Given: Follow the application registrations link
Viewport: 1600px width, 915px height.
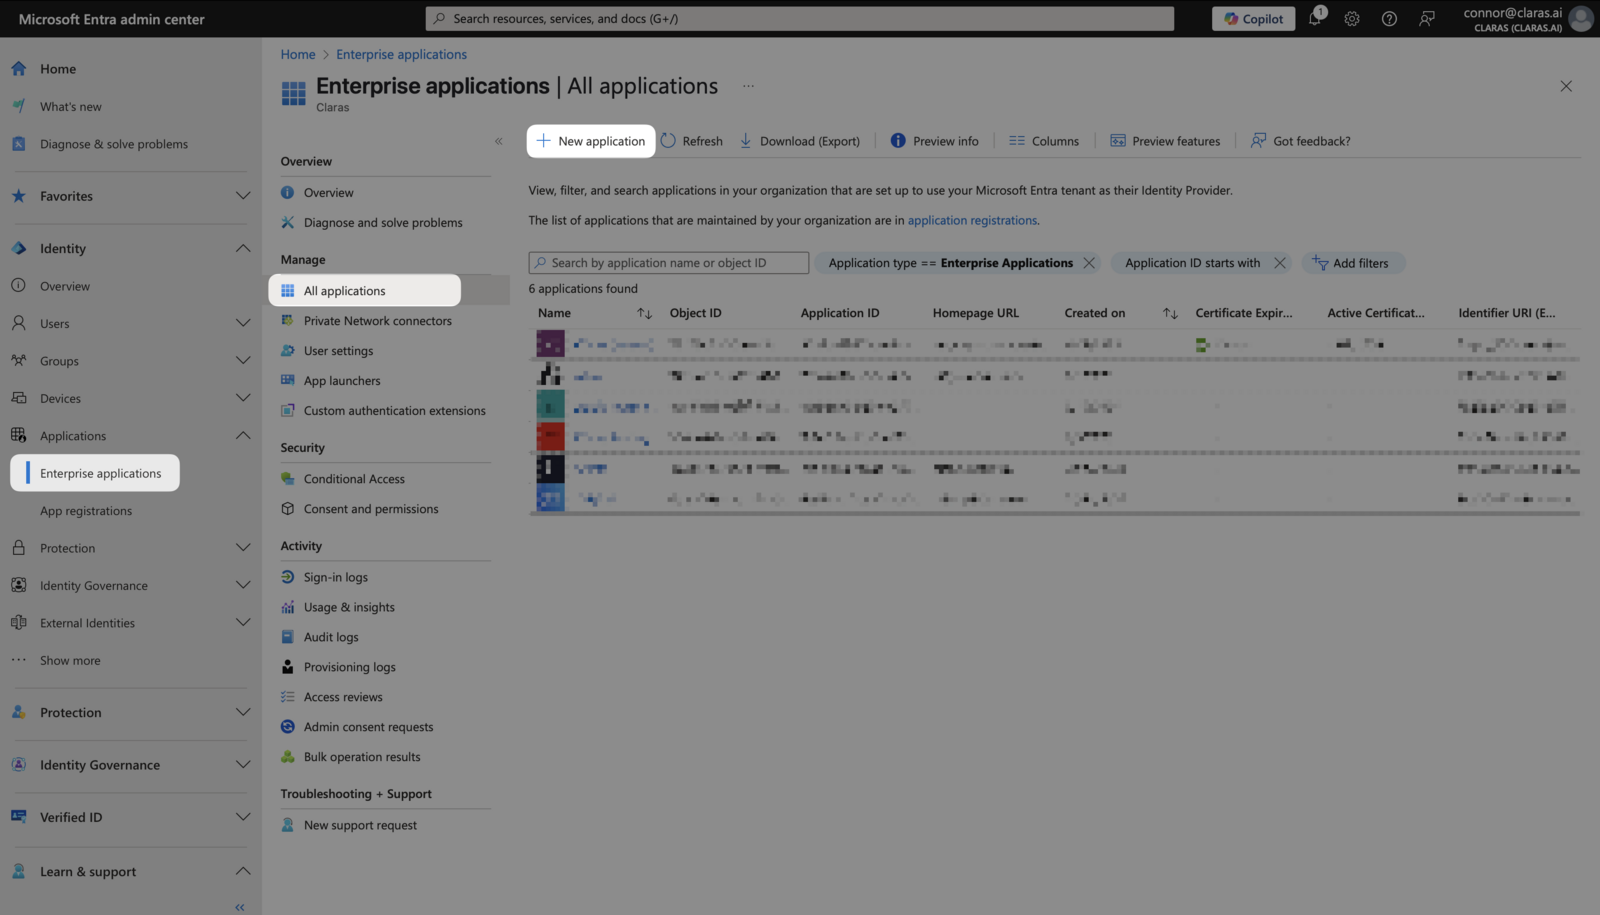Looking at the screenshot, I should pyautogui.click(x=972, y=220).
